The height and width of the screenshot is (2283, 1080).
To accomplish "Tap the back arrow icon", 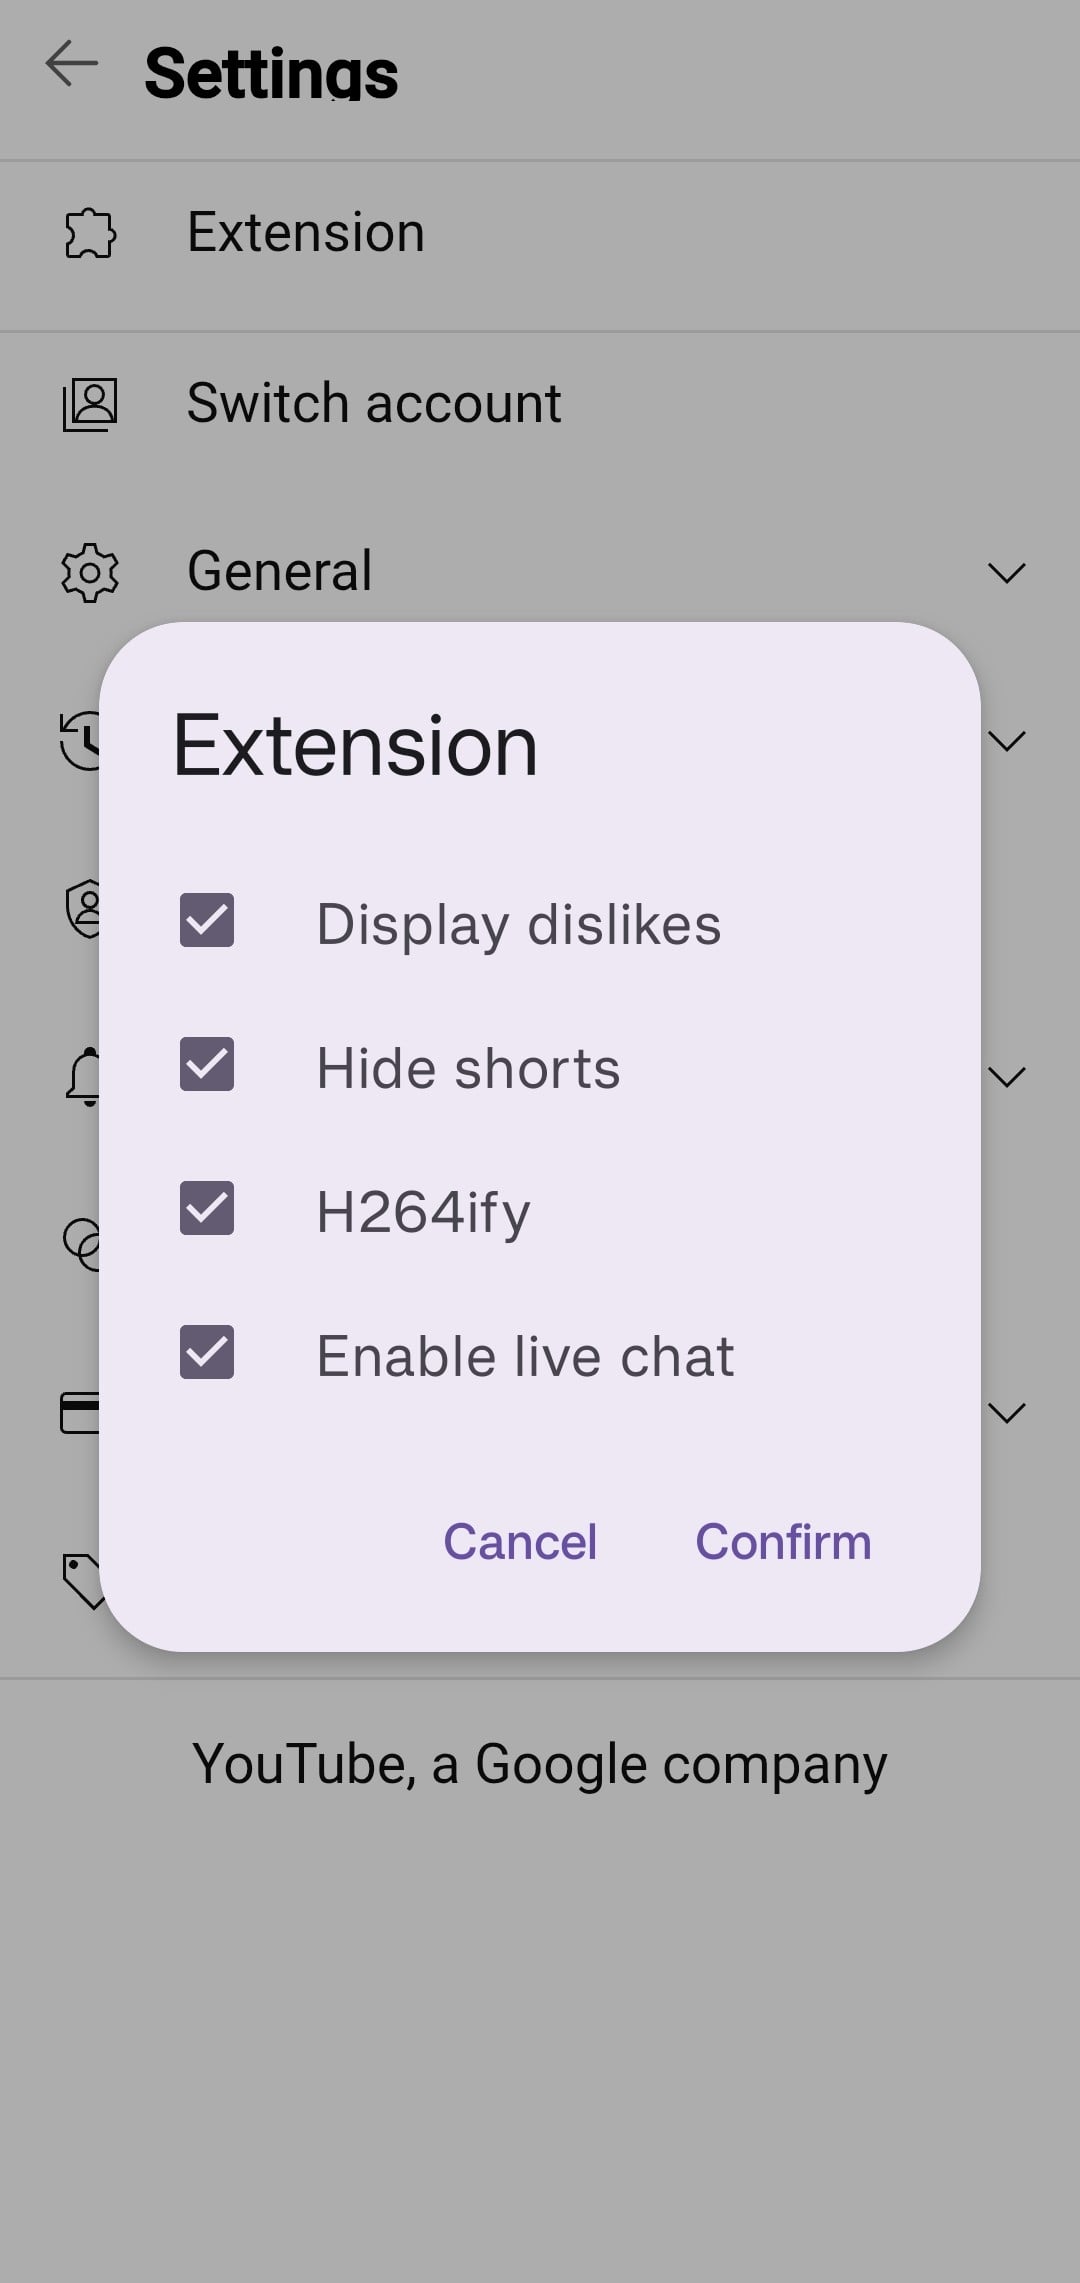I will coord(72,64).
